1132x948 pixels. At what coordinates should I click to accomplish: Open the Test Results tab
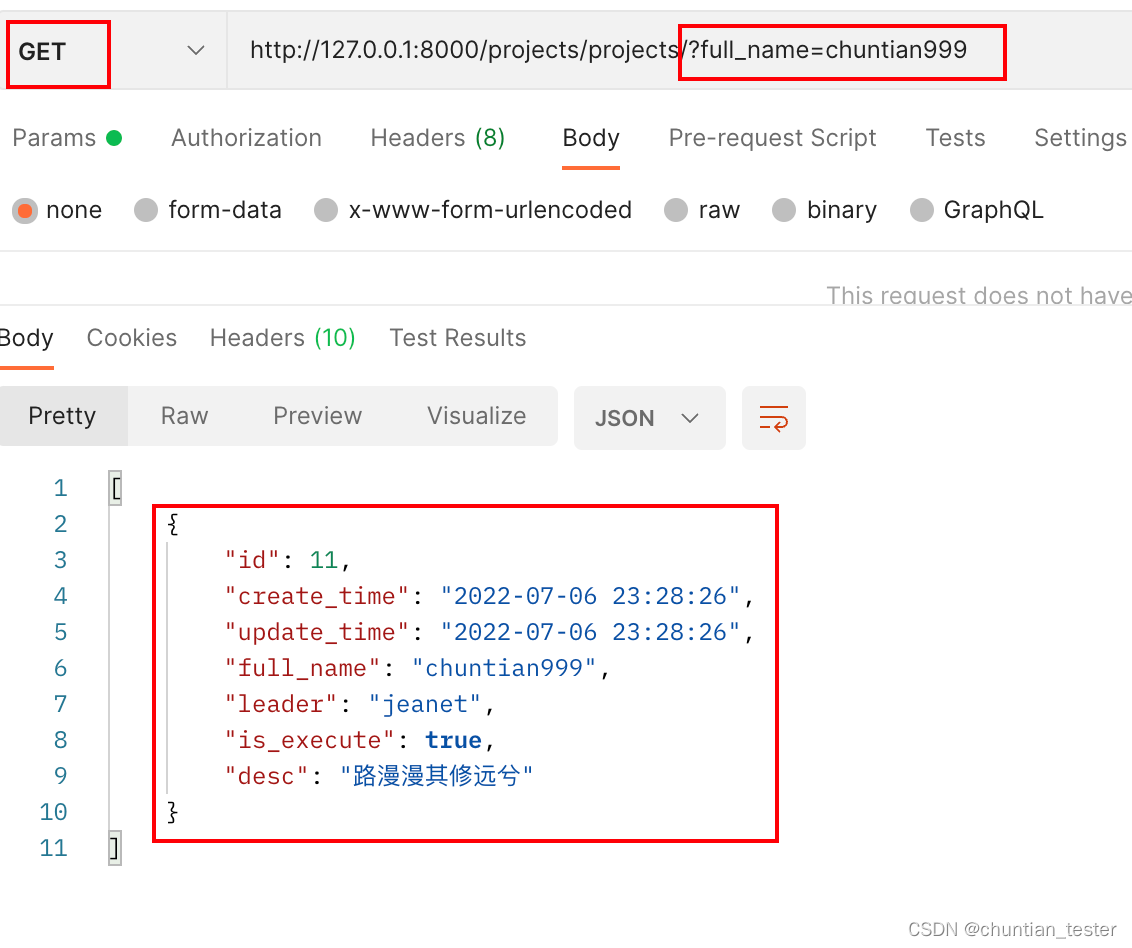[x=457, y=338]
